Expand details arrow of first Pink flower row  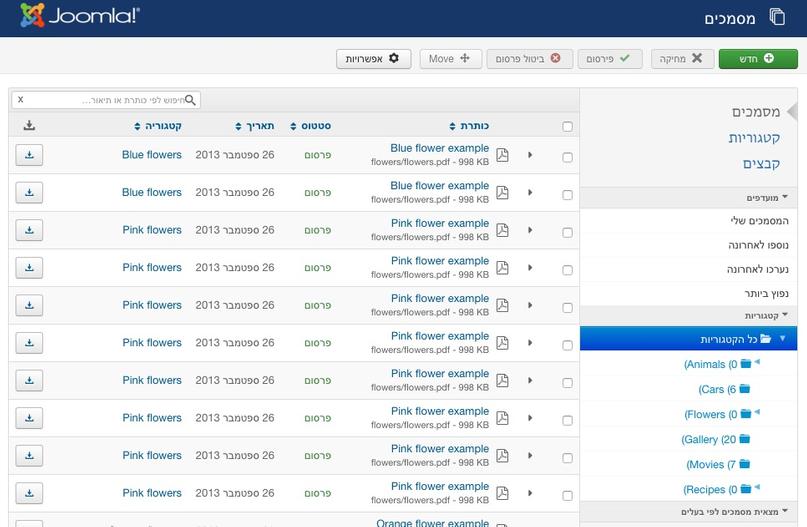(x=530, y=230)
